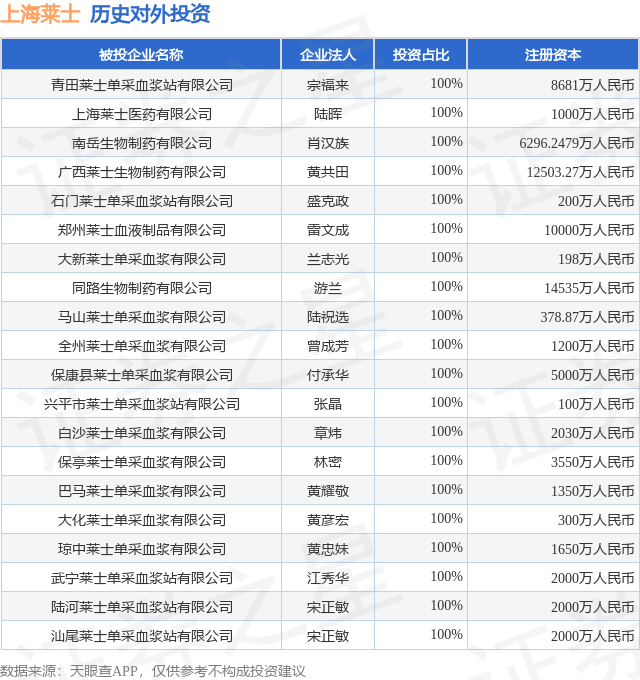This screenshot has height=680, width=640.
Task: Click legal person 兰志光
Action: click(x=328, y=259)
